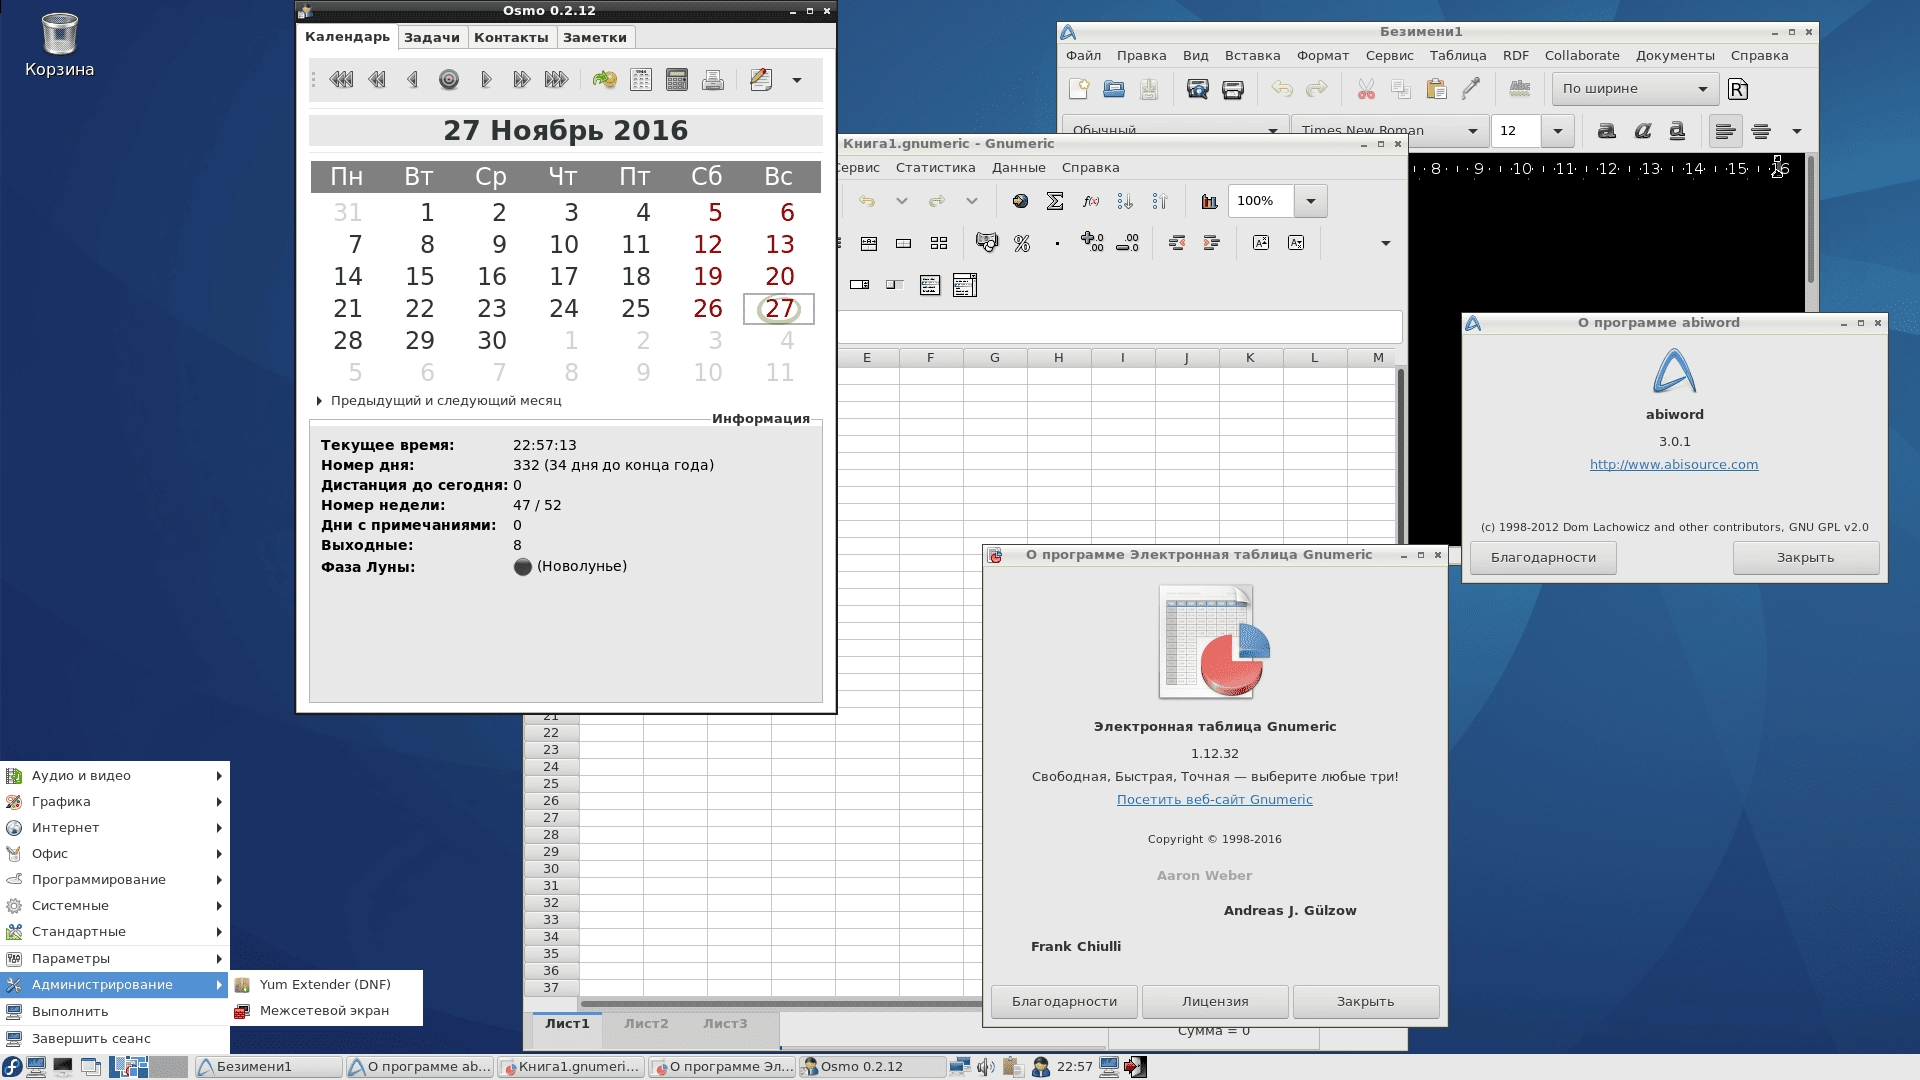Open Jump to date icon in Osmo

[x=604, y=80]
